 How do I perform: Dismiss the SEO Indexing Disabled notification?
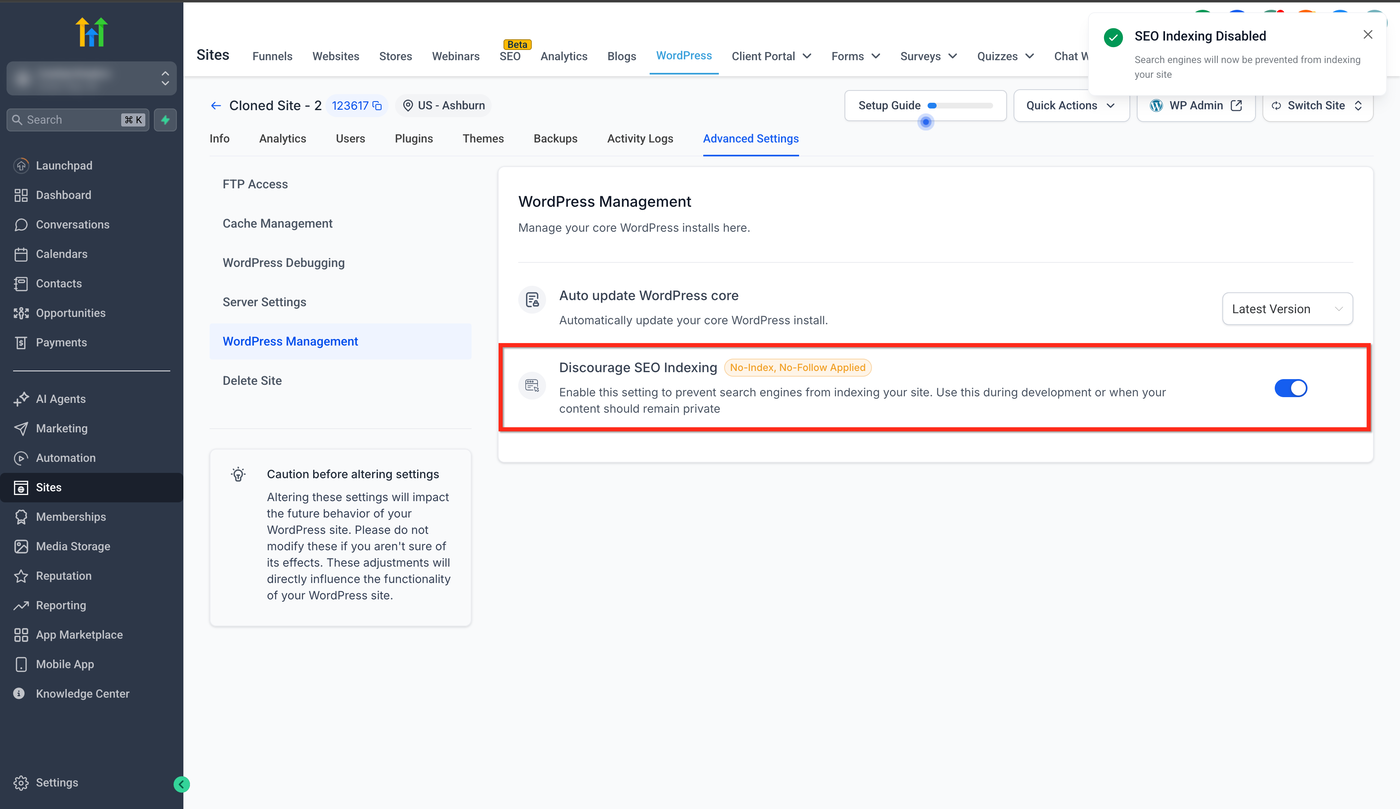click(x=1368, y=35)
